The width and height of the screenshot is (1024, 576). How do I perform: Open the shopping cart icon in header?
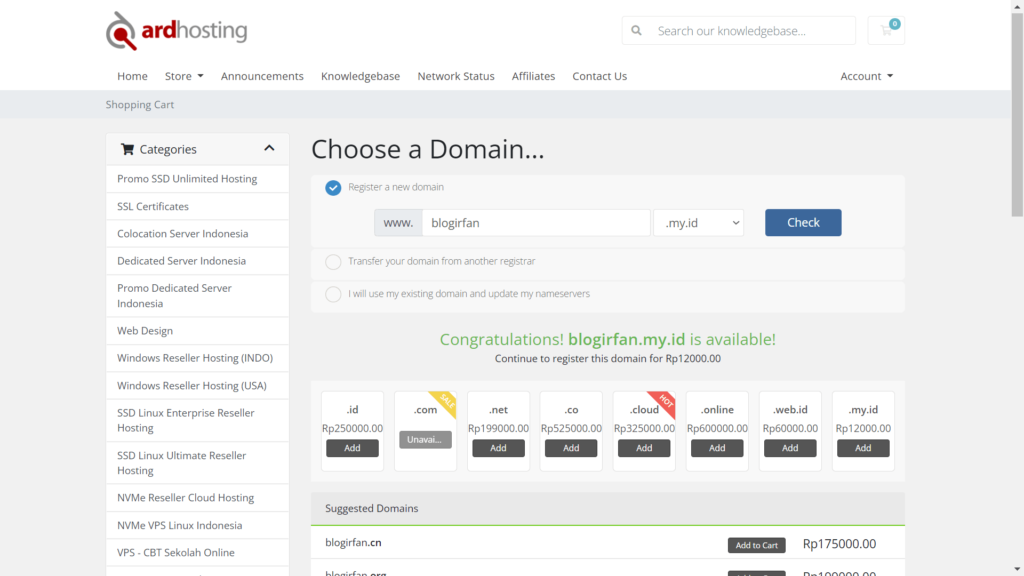(885, 30)
